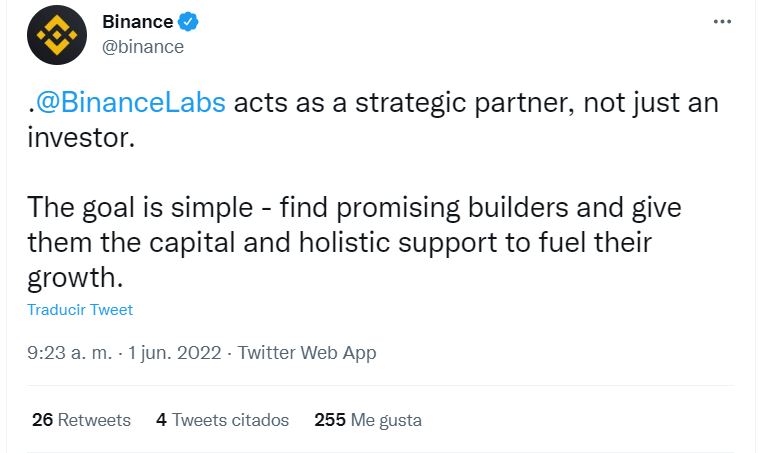This screenshot has width=762, height=453.
Task: Open the Binance profile avatar logo
Action: click(x=57, y=35)
